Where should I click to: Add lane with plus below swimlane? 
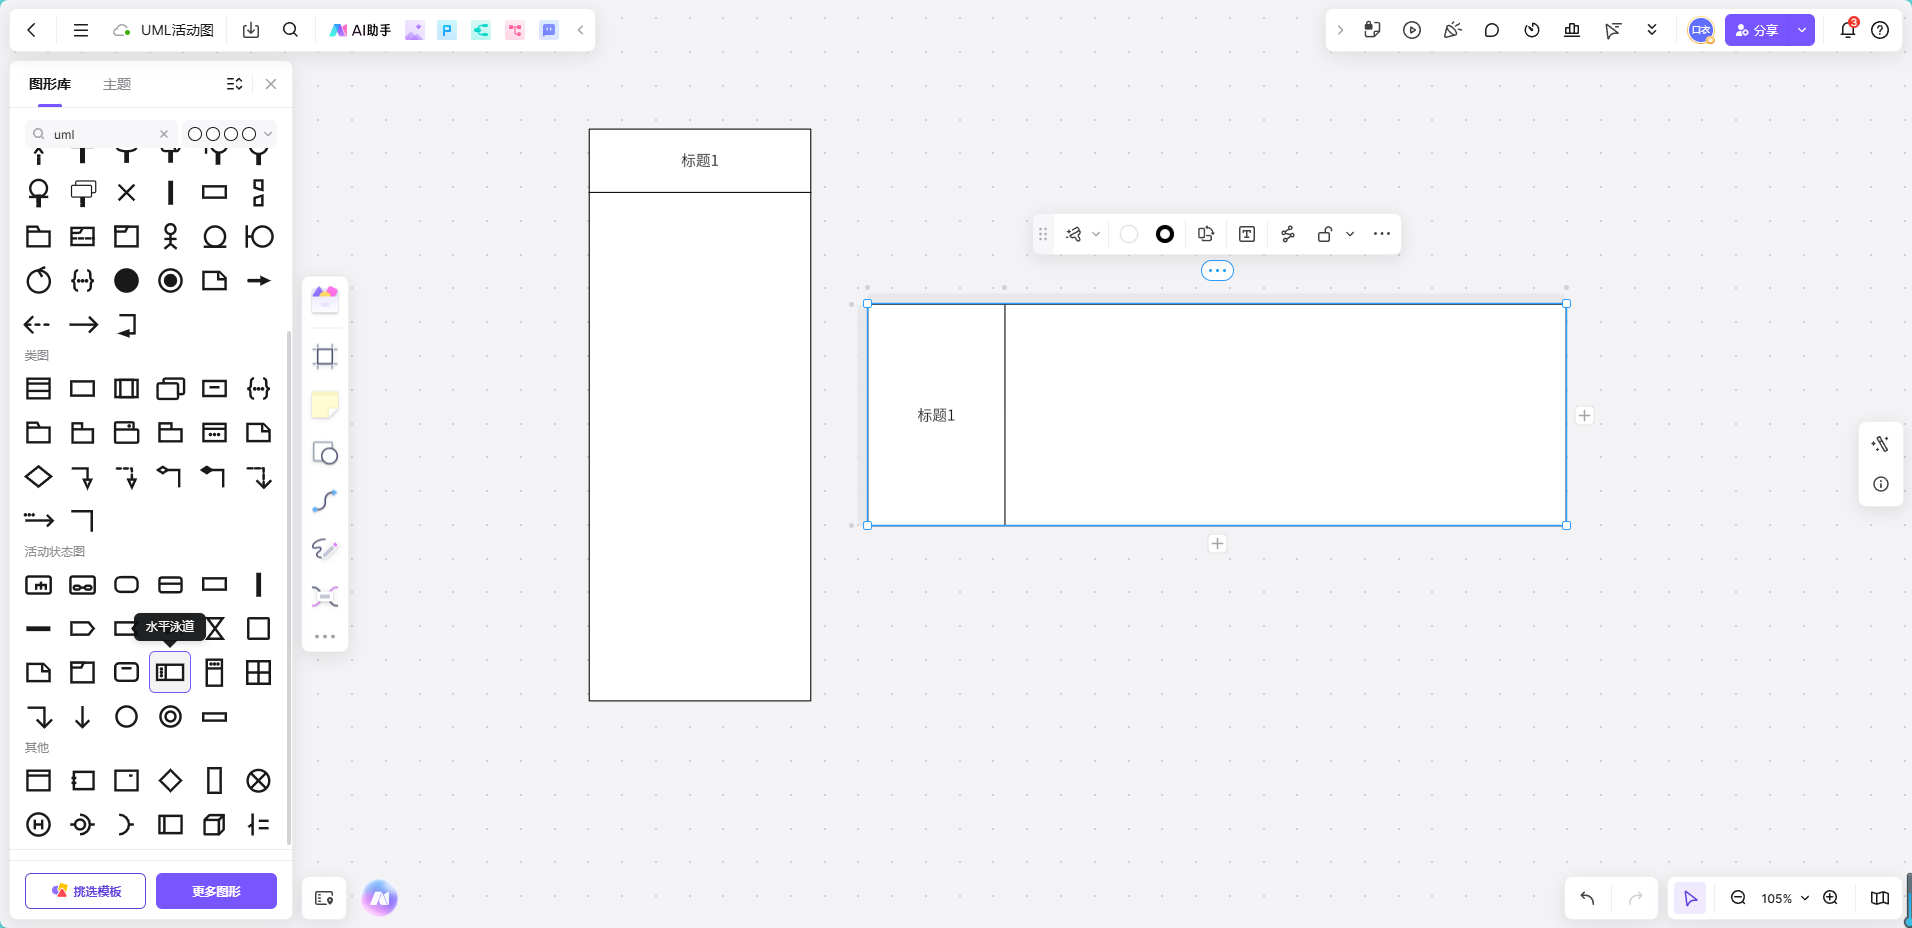pyautogui.click(x=1217, y=543)
